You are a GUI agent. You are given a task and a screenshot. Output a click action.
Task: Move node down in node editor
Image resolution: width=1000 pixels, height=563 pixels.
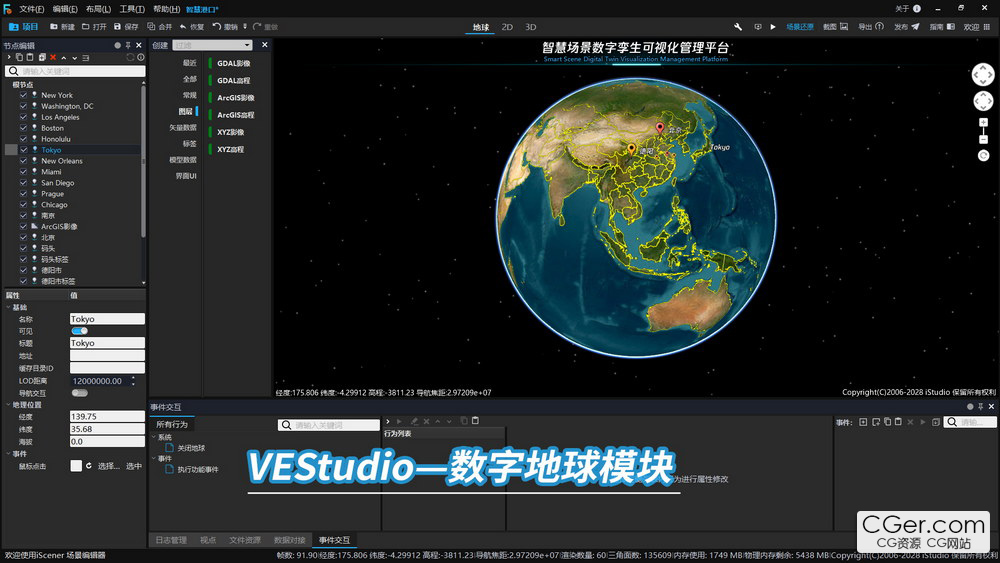[x=75, y=57]
